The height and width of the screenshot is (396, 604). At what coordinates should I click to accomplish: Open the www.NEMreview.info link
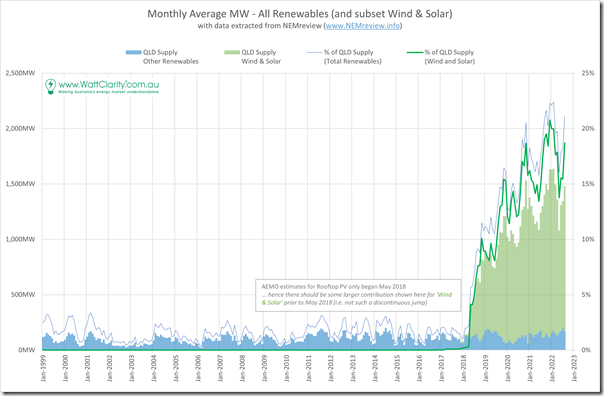tap(363, 26)
